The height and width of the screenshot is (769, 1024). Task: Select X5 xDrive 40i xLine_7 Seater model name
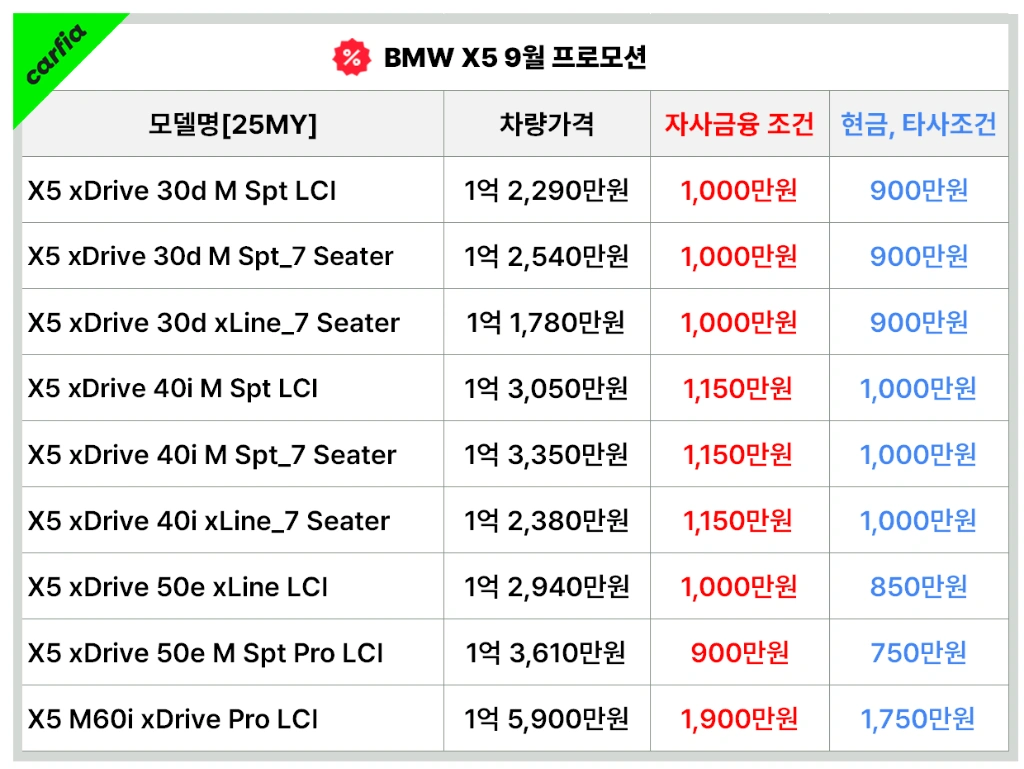pyautogui.click(x=208, y=520)
